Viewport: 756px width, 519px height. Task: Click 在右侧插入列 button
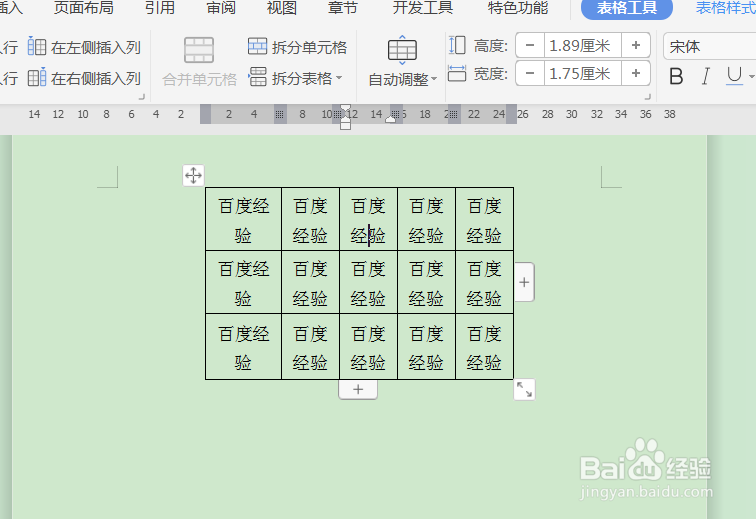click(x=84, y=78)
